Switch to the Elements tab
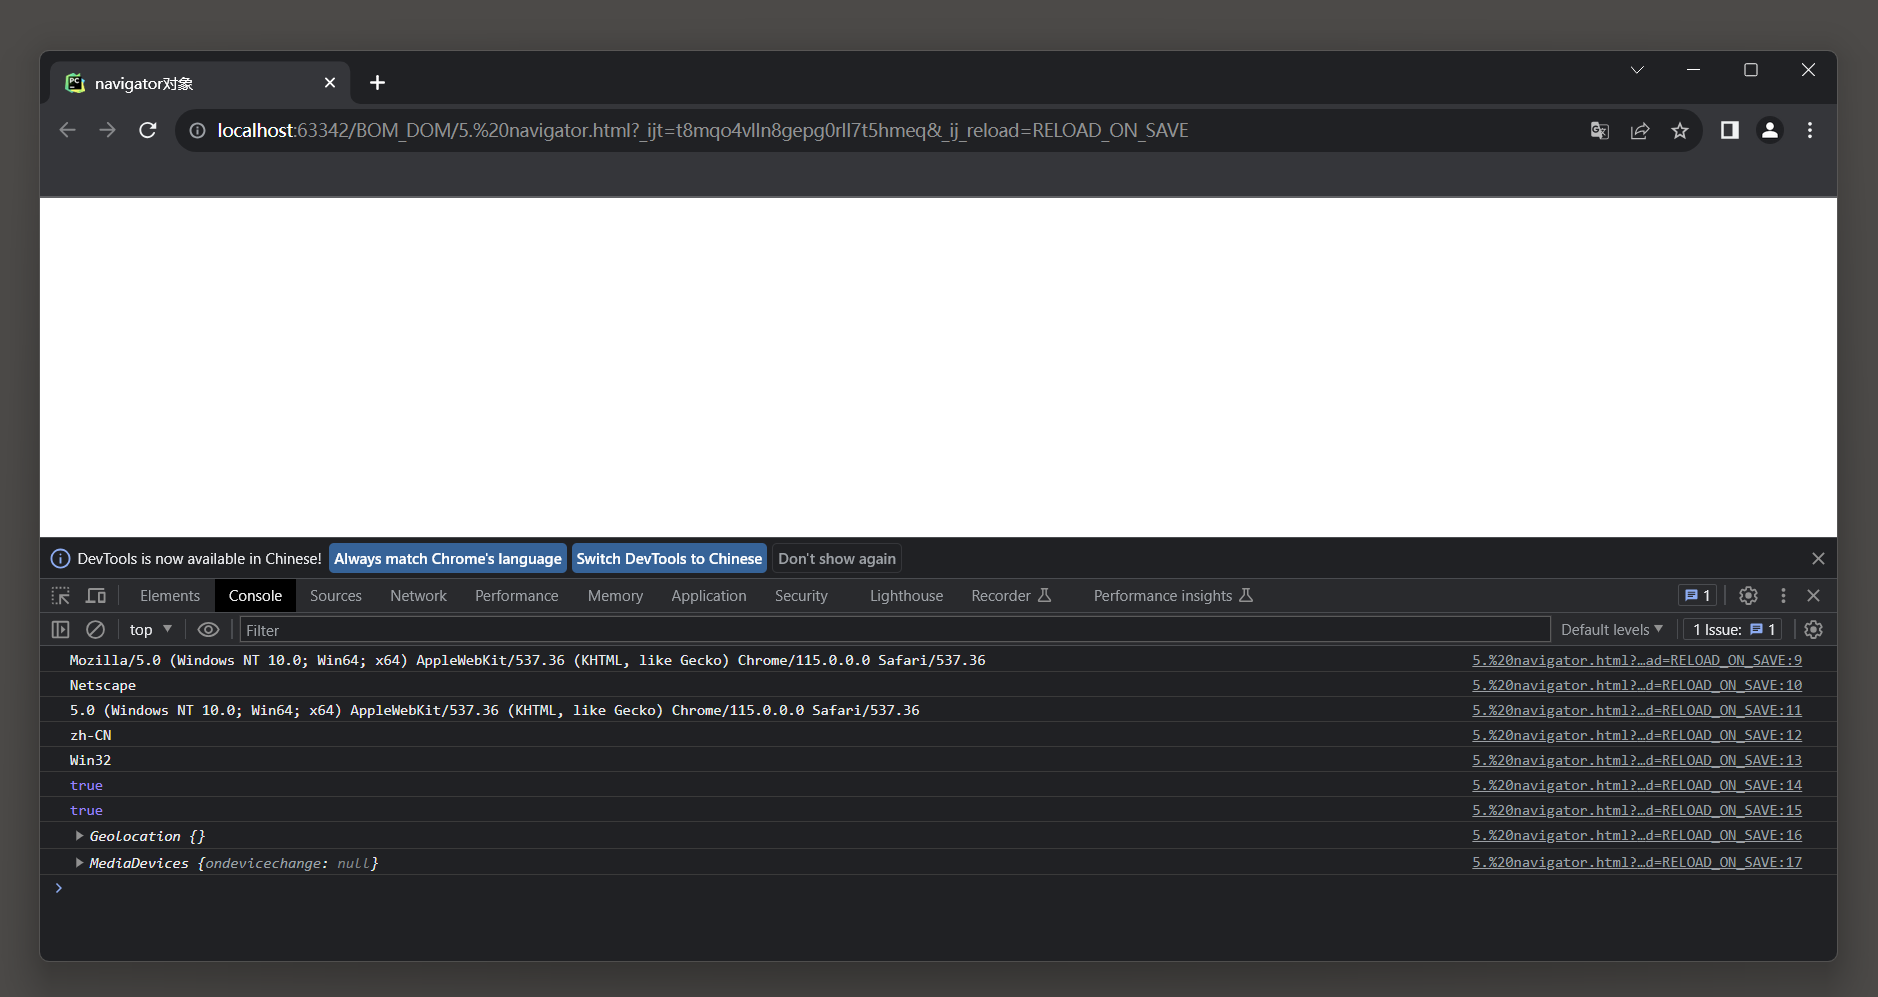Image resolution: width=1878 pixels, height=997 pixels. [x=170, y=596]
